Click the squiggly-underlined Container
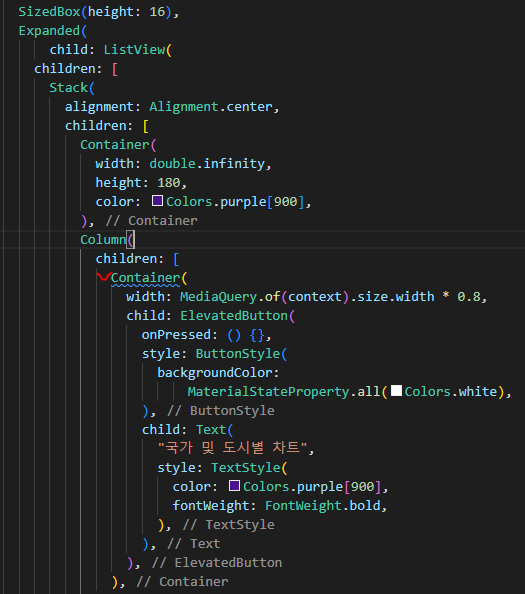 [x=145, y=278]
